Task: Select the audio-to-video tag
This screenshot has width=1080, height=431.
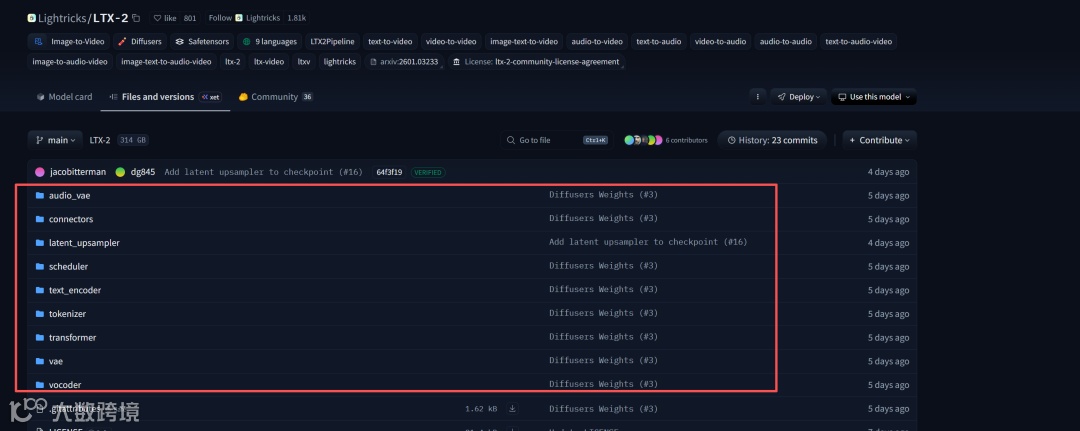Action: pyautogui.click(x=596, y=41)
